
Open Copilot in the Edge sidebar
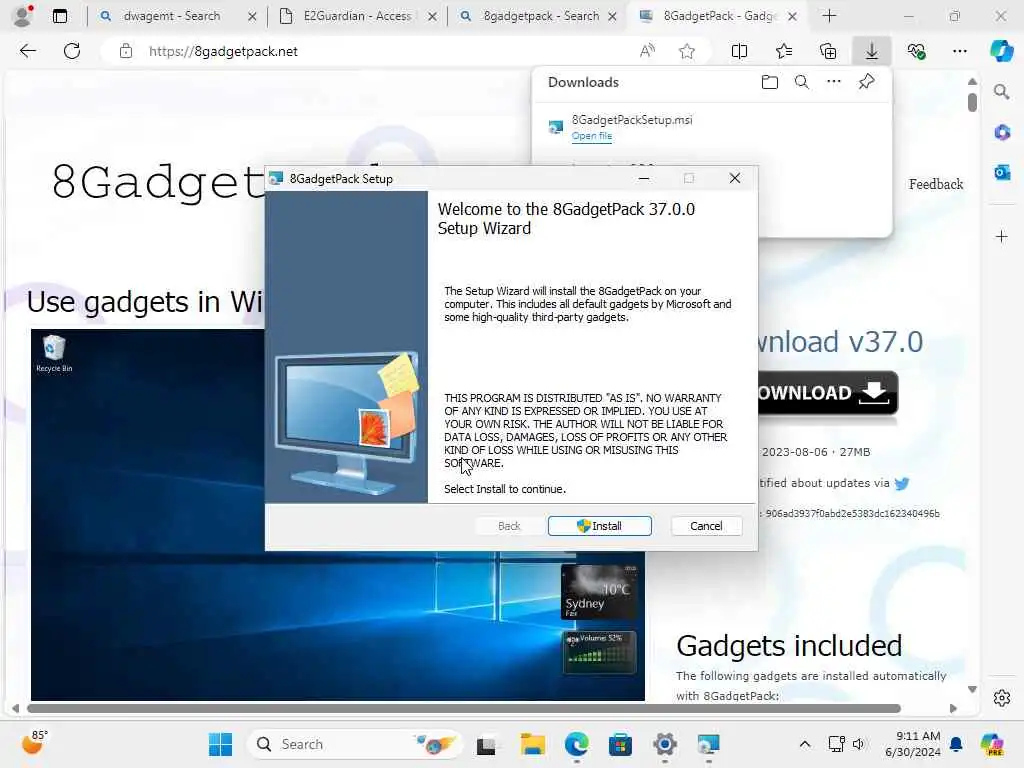coord(1002,51)
